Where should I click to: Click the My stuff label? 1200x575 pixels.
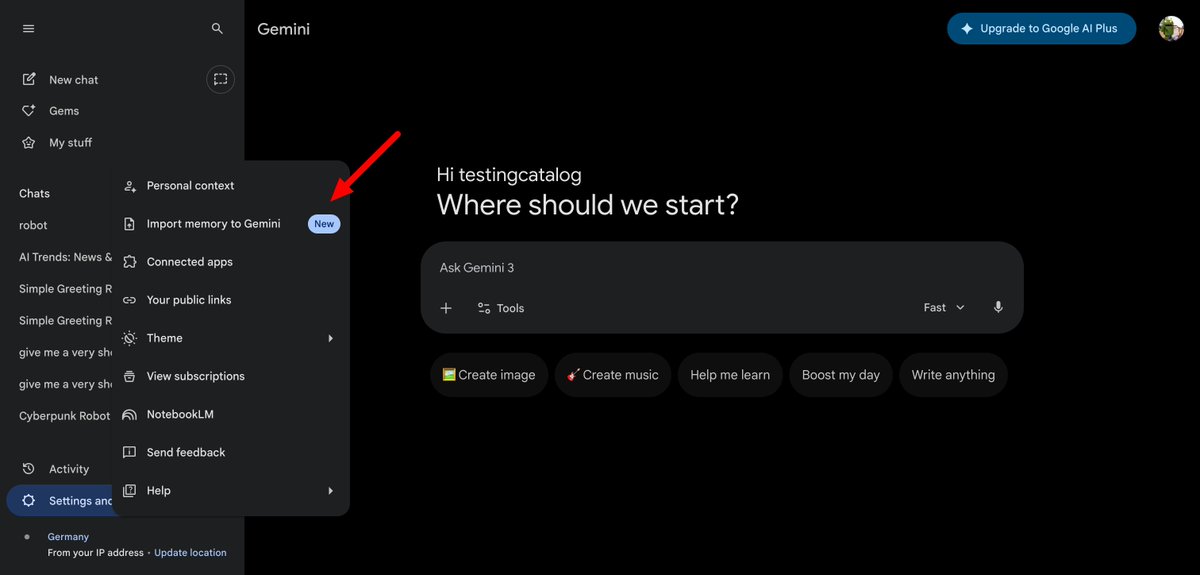click(x=71, y=143)
